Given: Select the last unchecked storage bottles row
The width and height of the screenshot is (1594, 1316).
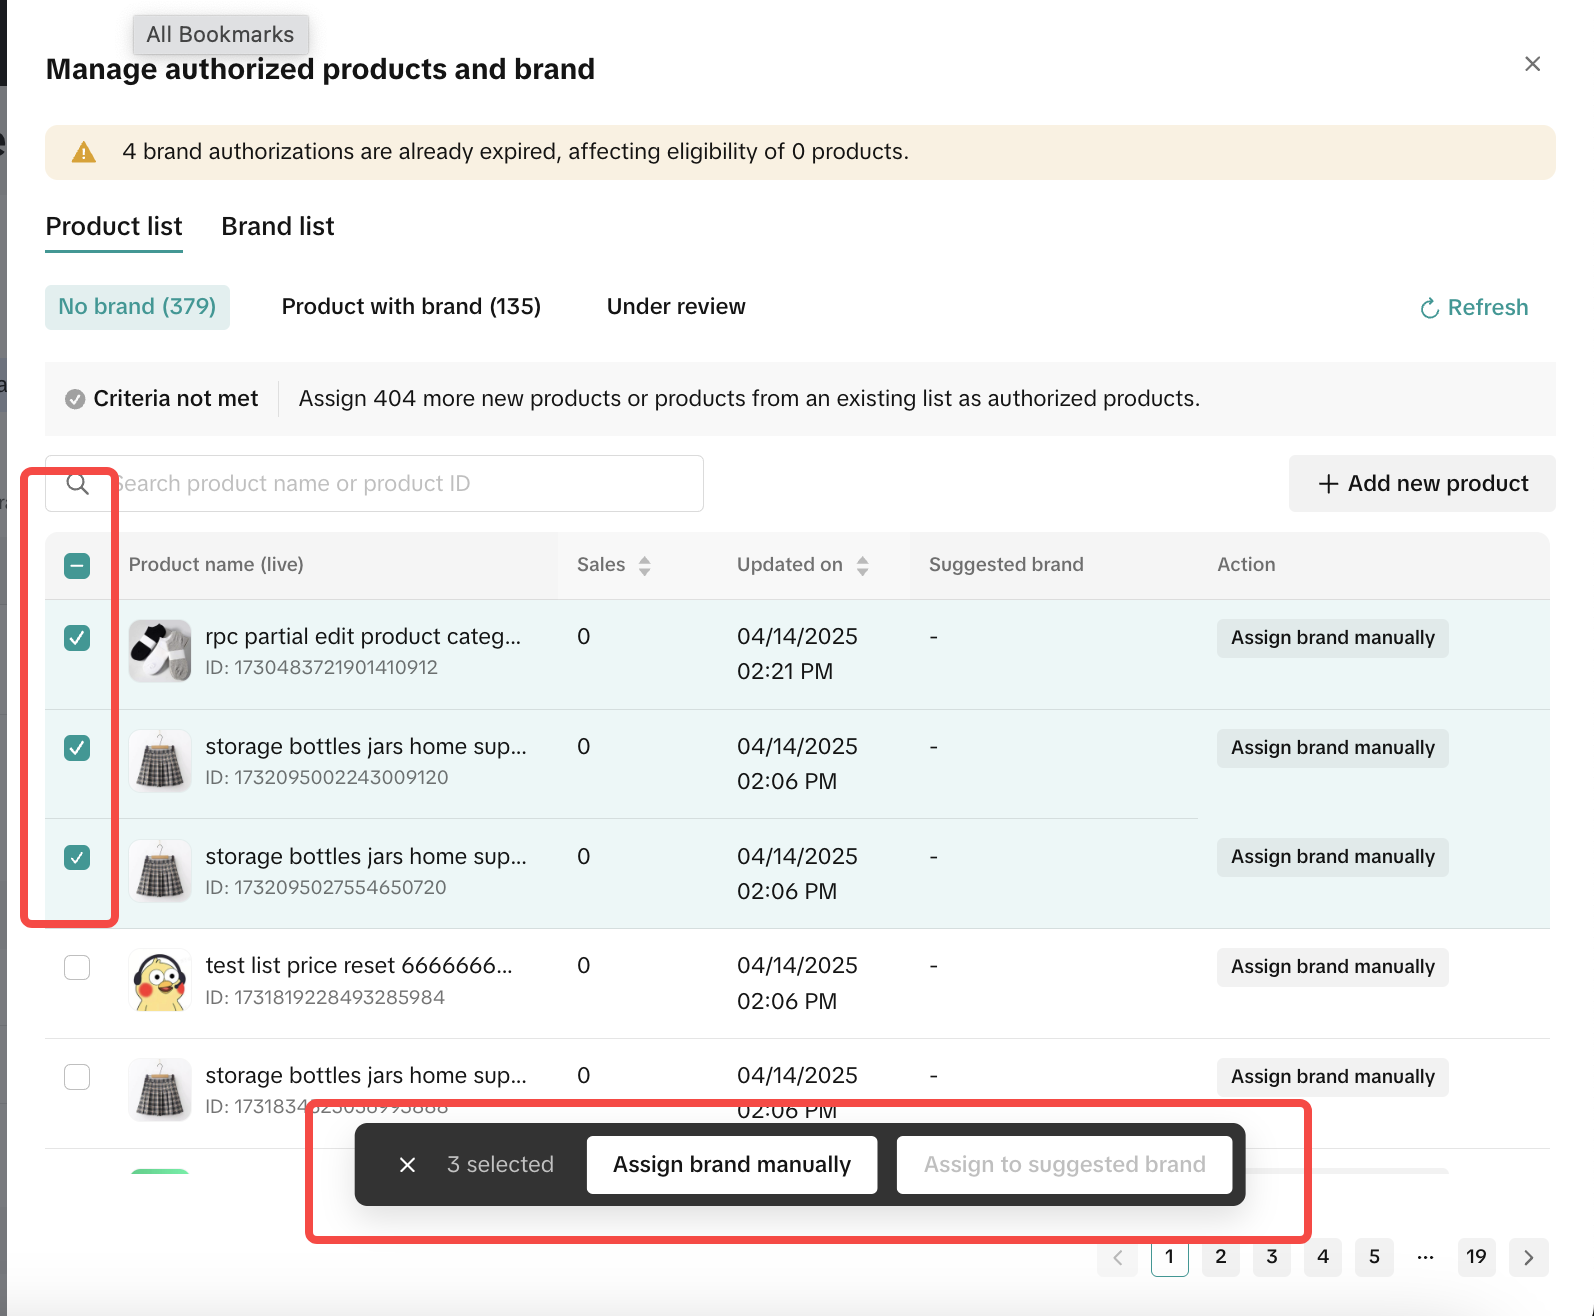Looking at the screenshot, I should click(x=77, y=1077).
